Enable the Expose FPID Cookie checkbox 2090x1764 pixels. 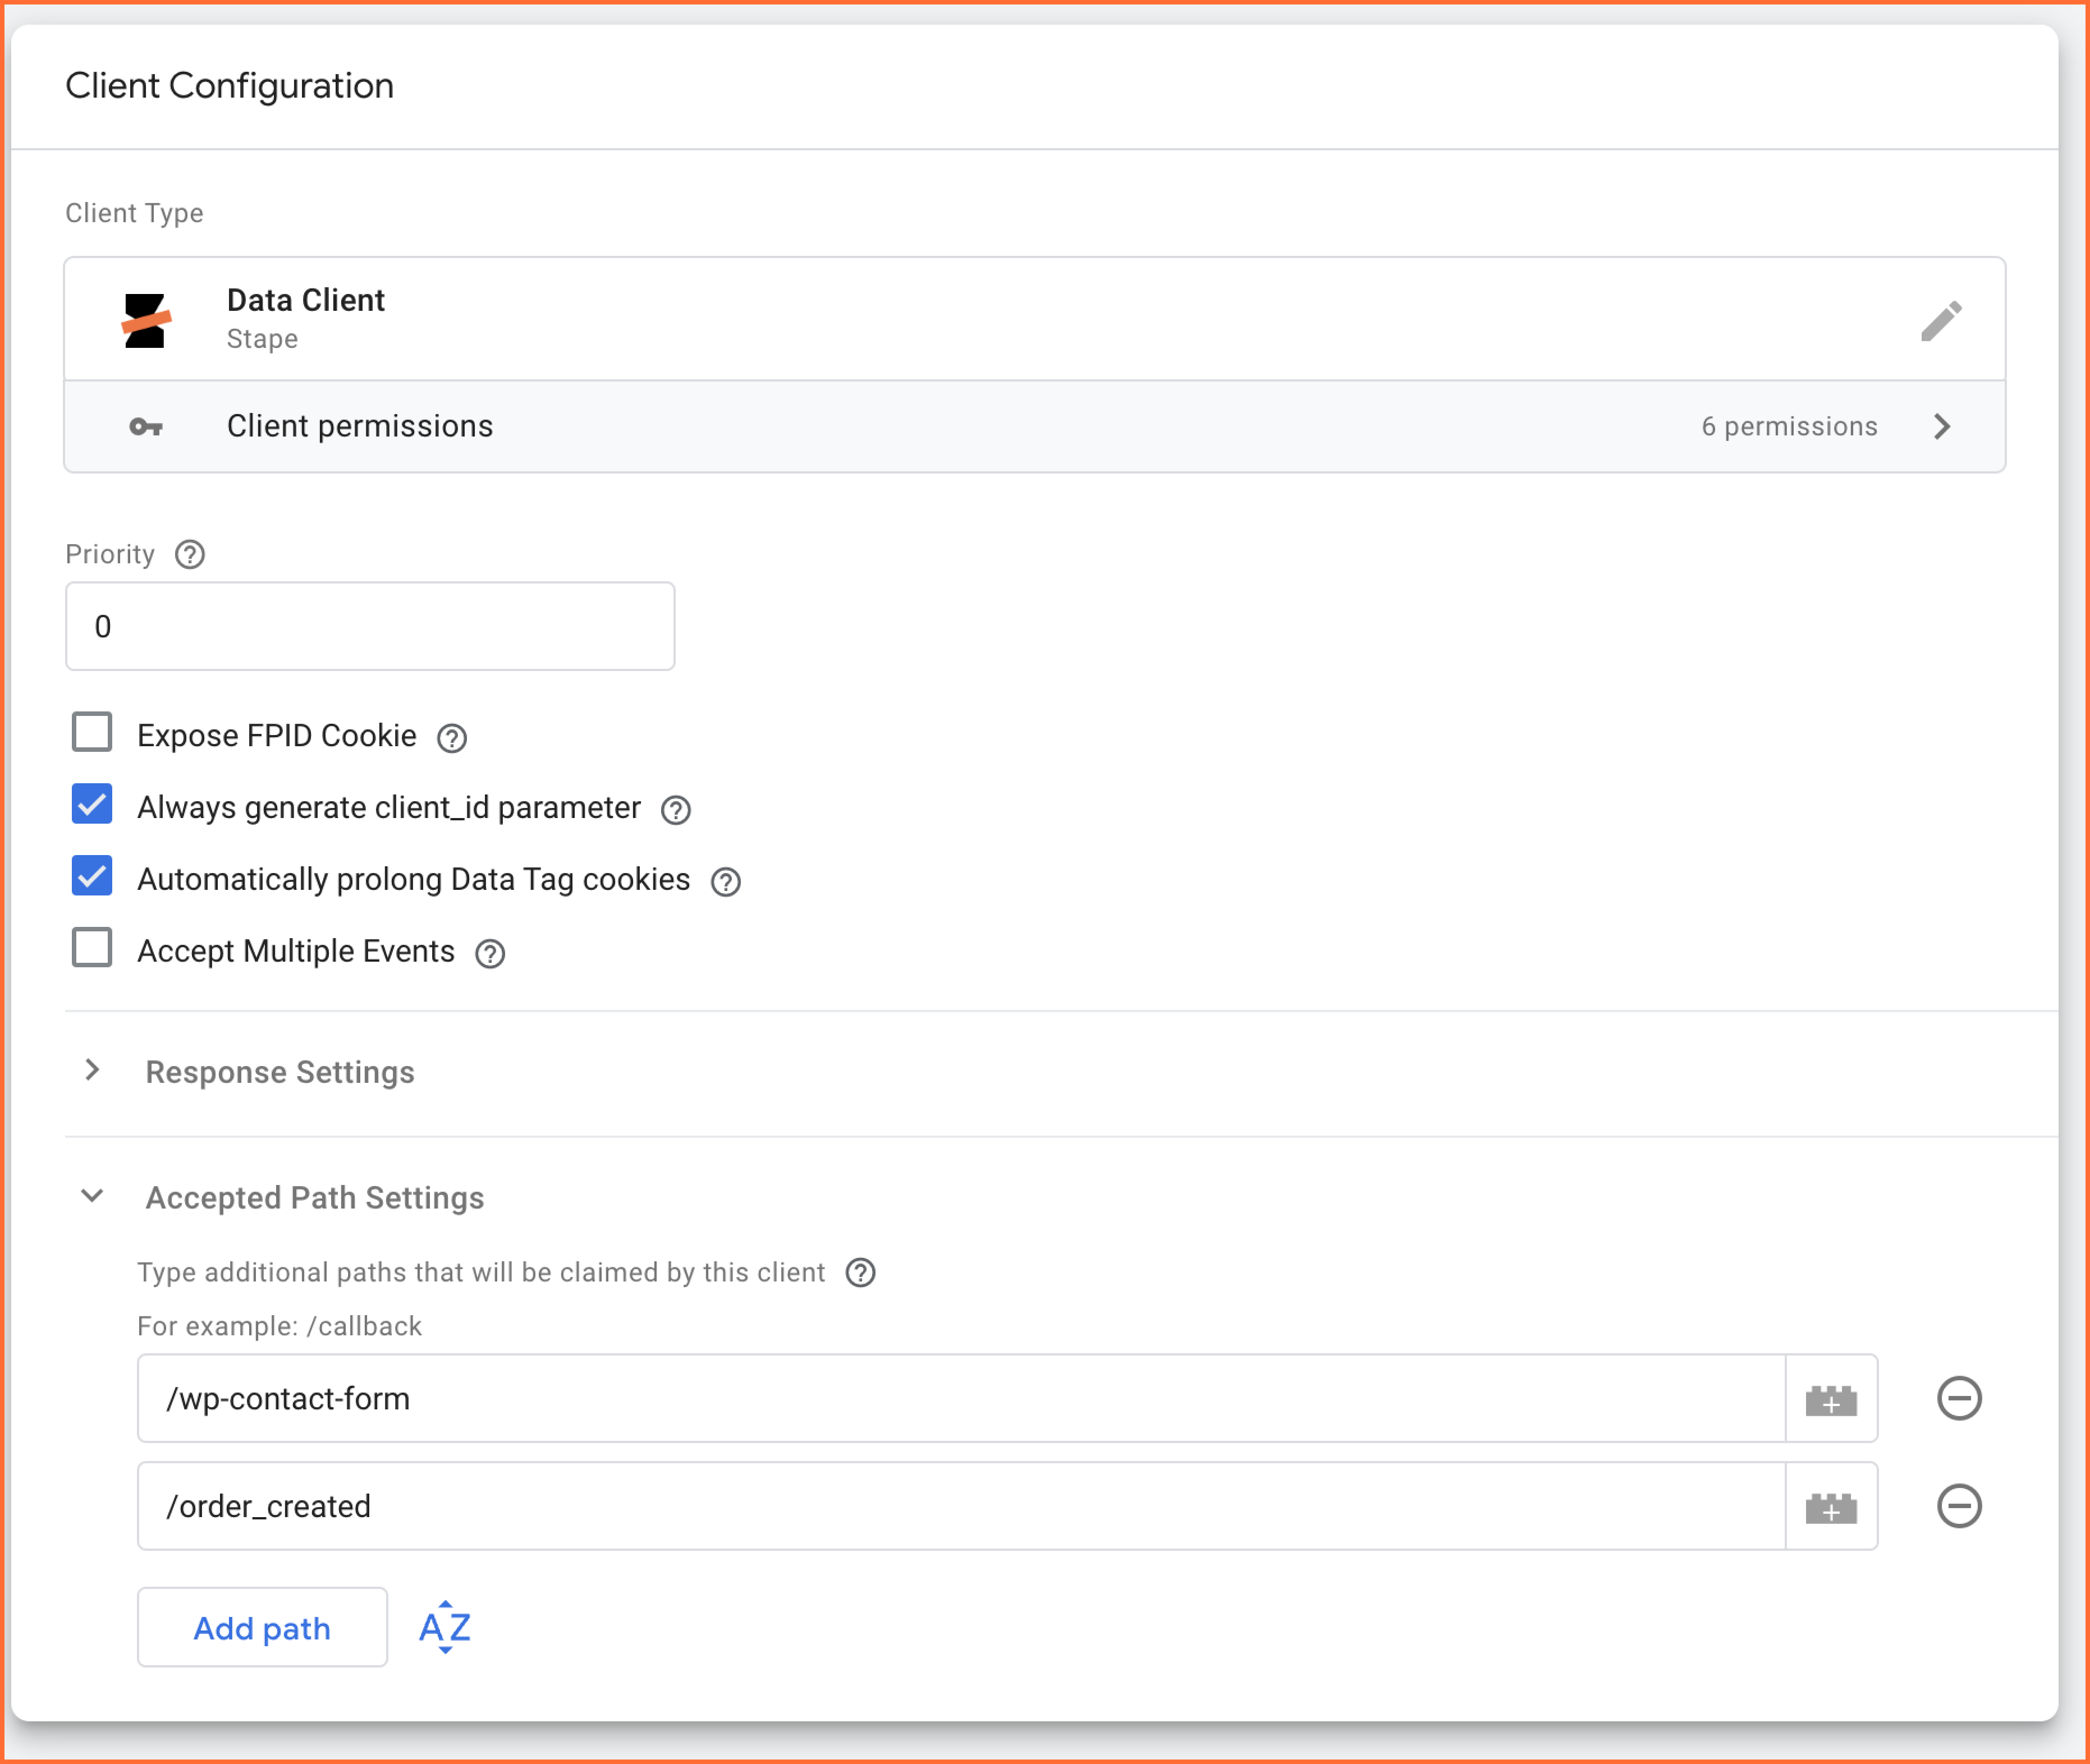tap(92, 732)
